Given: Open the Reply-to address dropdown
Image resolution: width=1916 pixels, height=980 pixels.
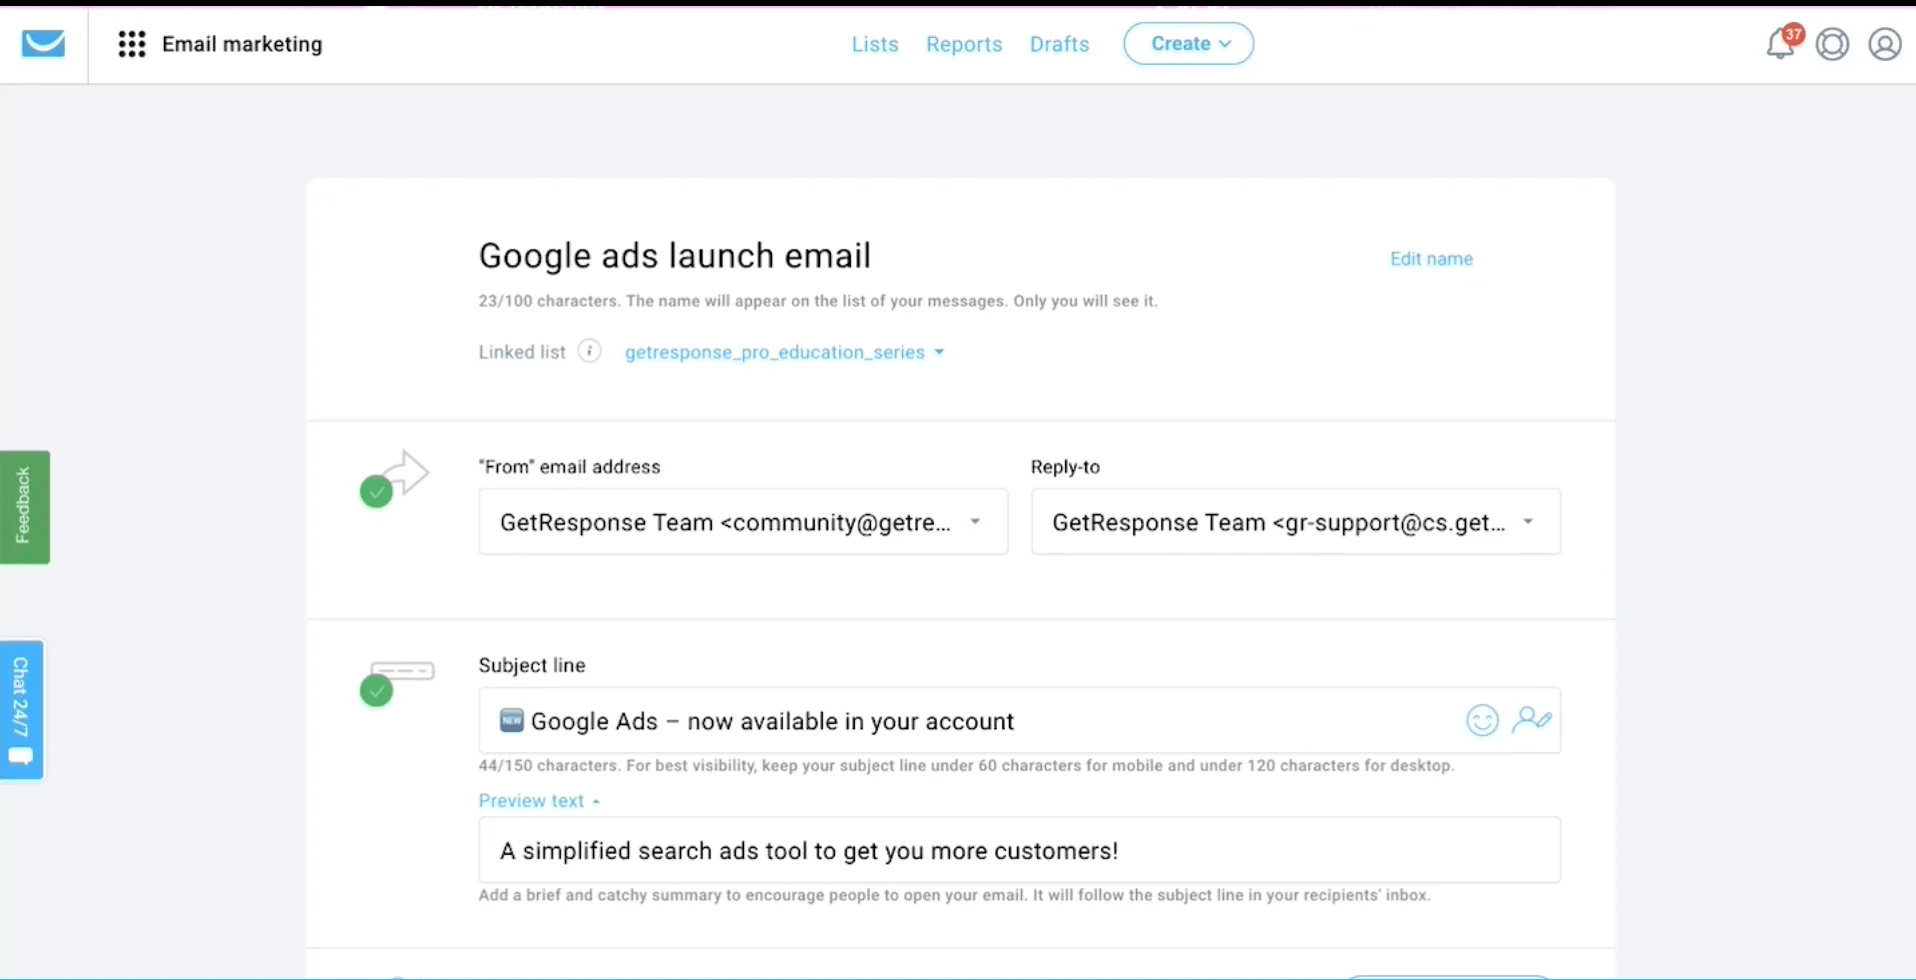Looking at the screenshot, I should click(1295, 521).
